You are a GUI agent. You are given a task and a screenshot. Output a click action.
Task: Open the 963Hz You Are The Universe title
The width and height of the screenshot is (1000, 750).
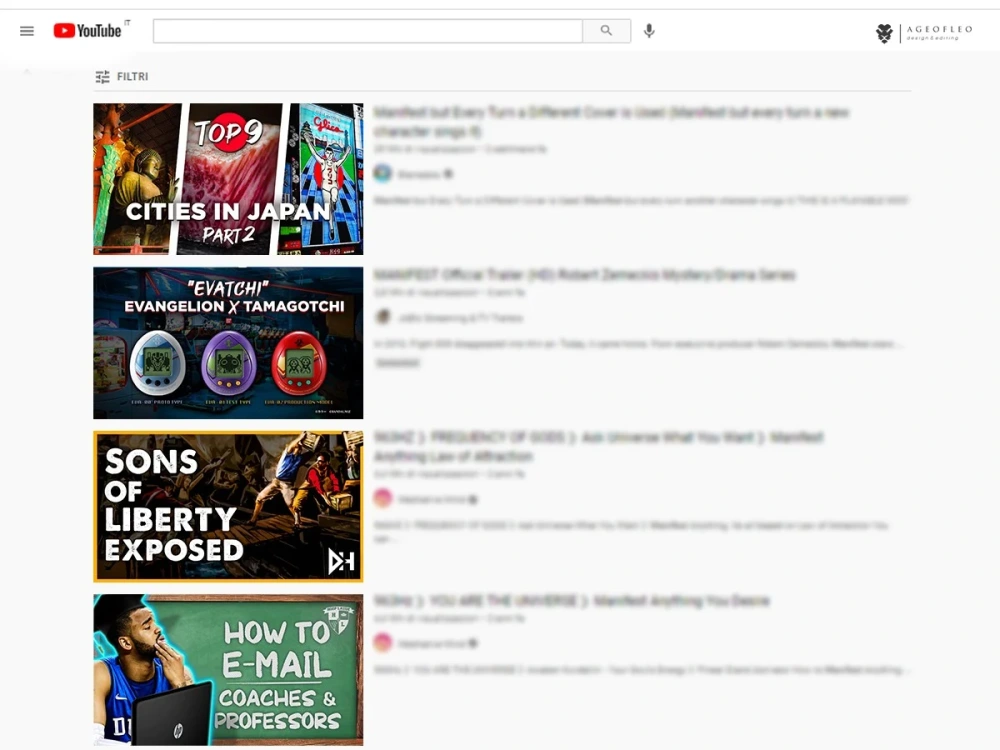tap(571, 601)
